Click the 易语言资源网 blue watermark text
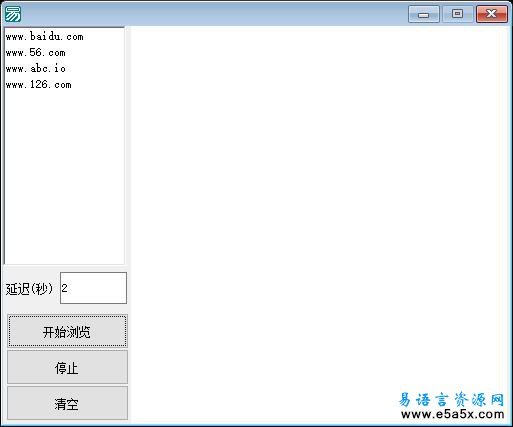 tap(451, 399)
